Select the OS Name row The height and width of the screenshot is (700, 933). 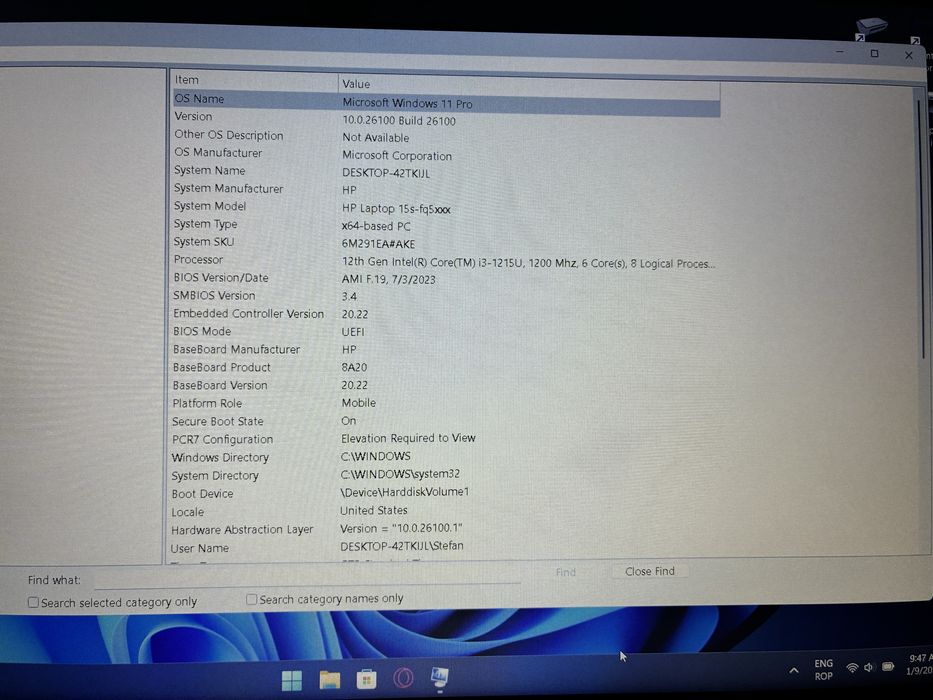[446, 101]
